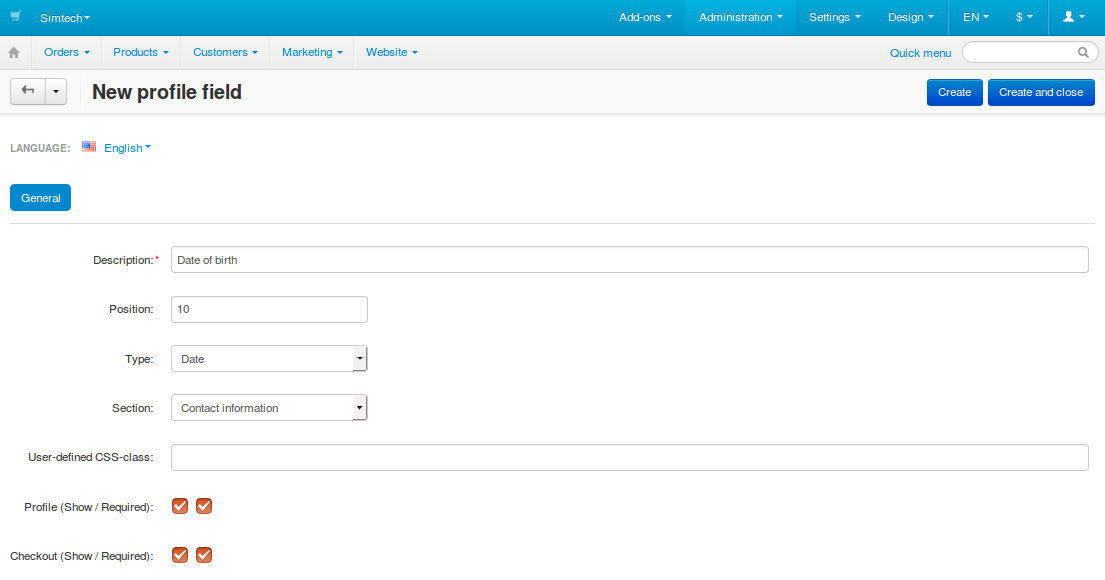
Task: Select the General tab
Action: click(x=40, y=198)
